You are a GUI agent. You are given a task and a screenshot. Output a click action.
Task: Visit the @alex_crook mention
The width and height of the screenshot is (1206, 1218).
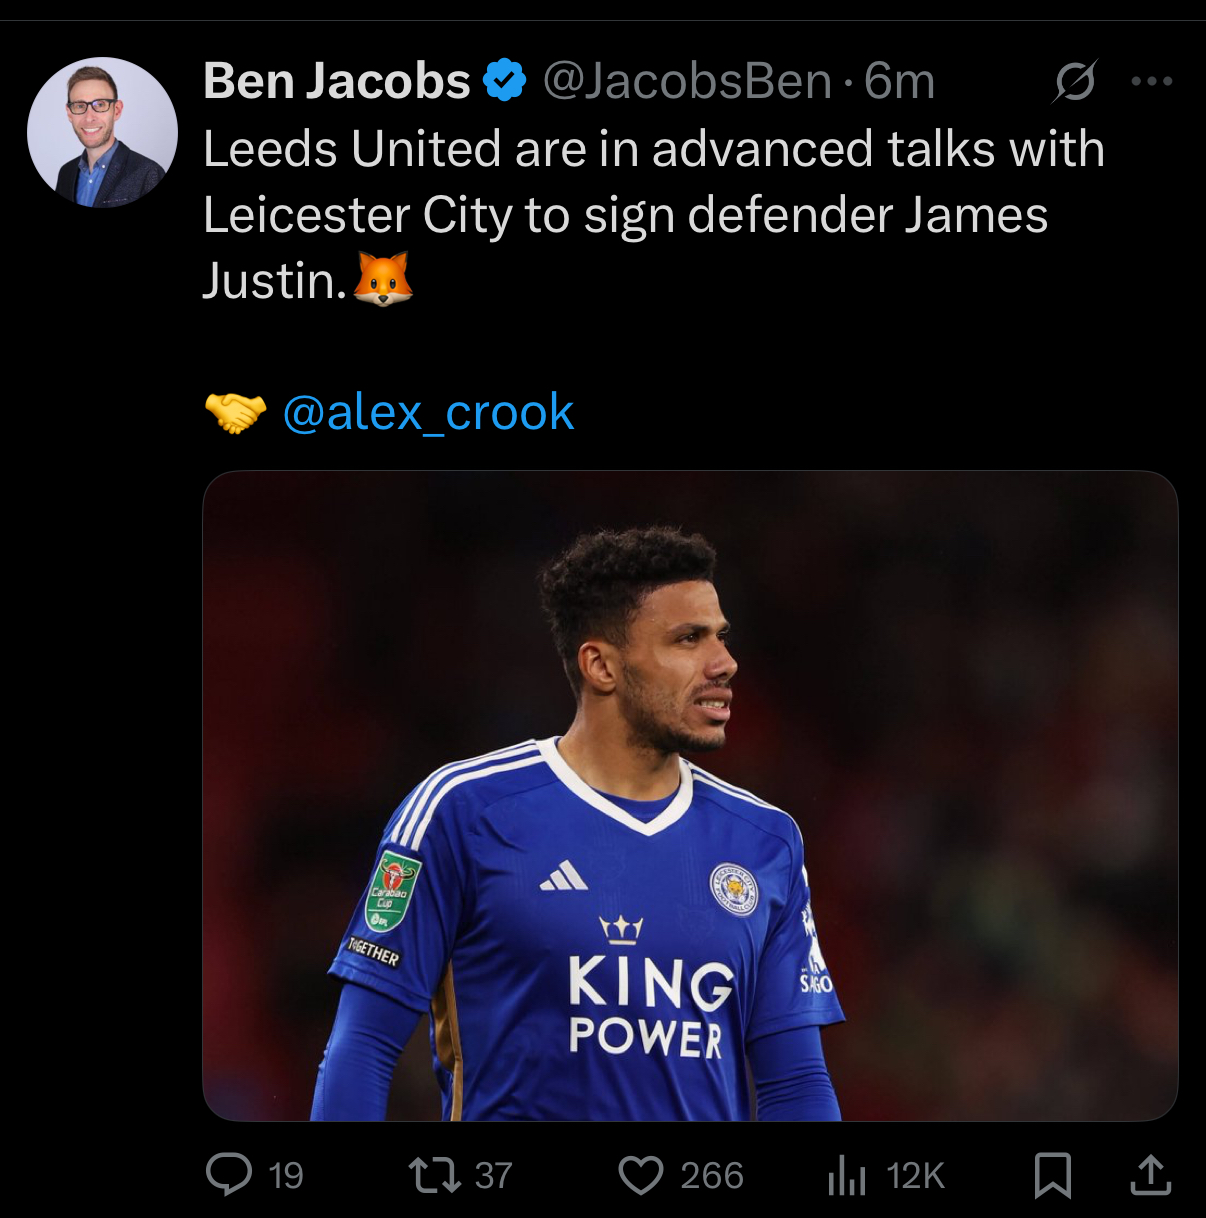click(428, 412)
